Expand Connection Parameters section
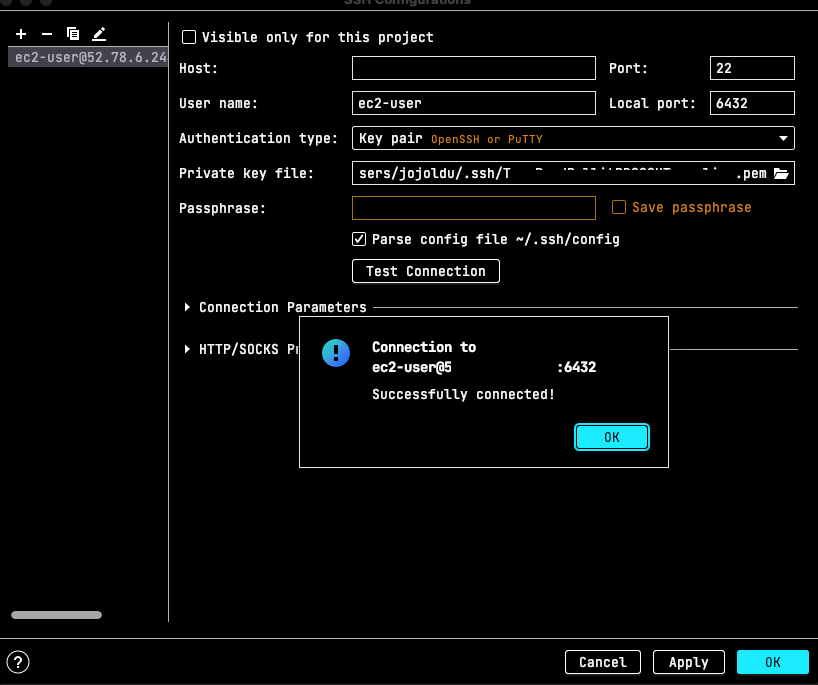 (x=187, y=307)
